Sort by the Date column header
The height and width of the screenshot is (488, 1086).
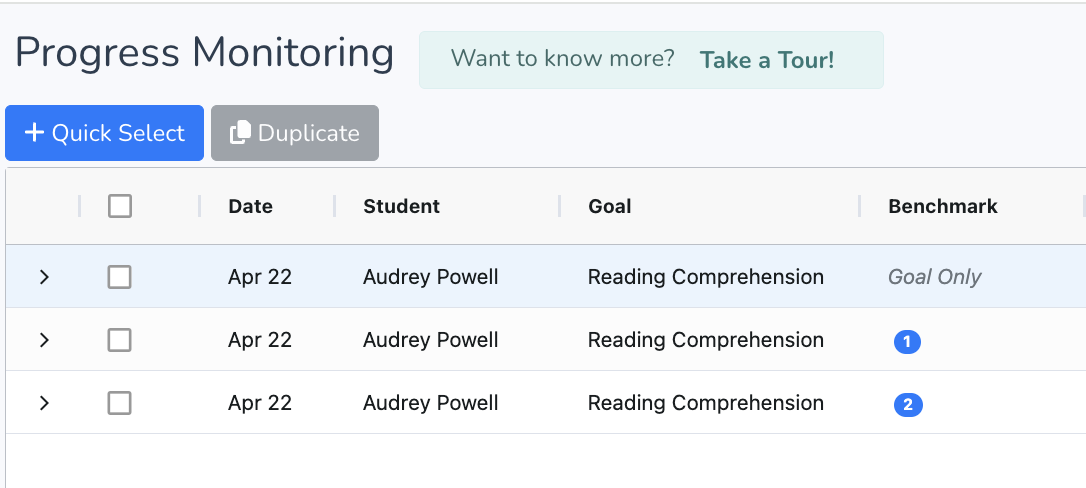pos(250,206)
